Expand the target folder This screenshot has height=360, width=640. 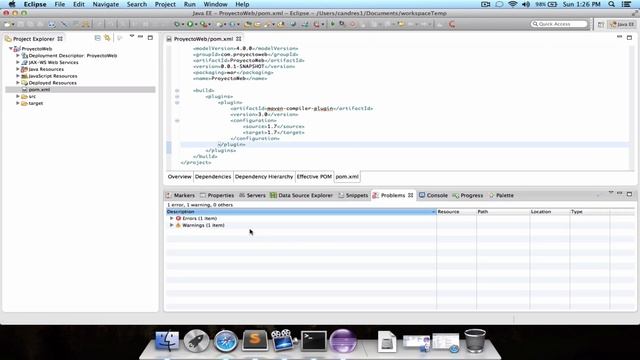tap(18, 103)
